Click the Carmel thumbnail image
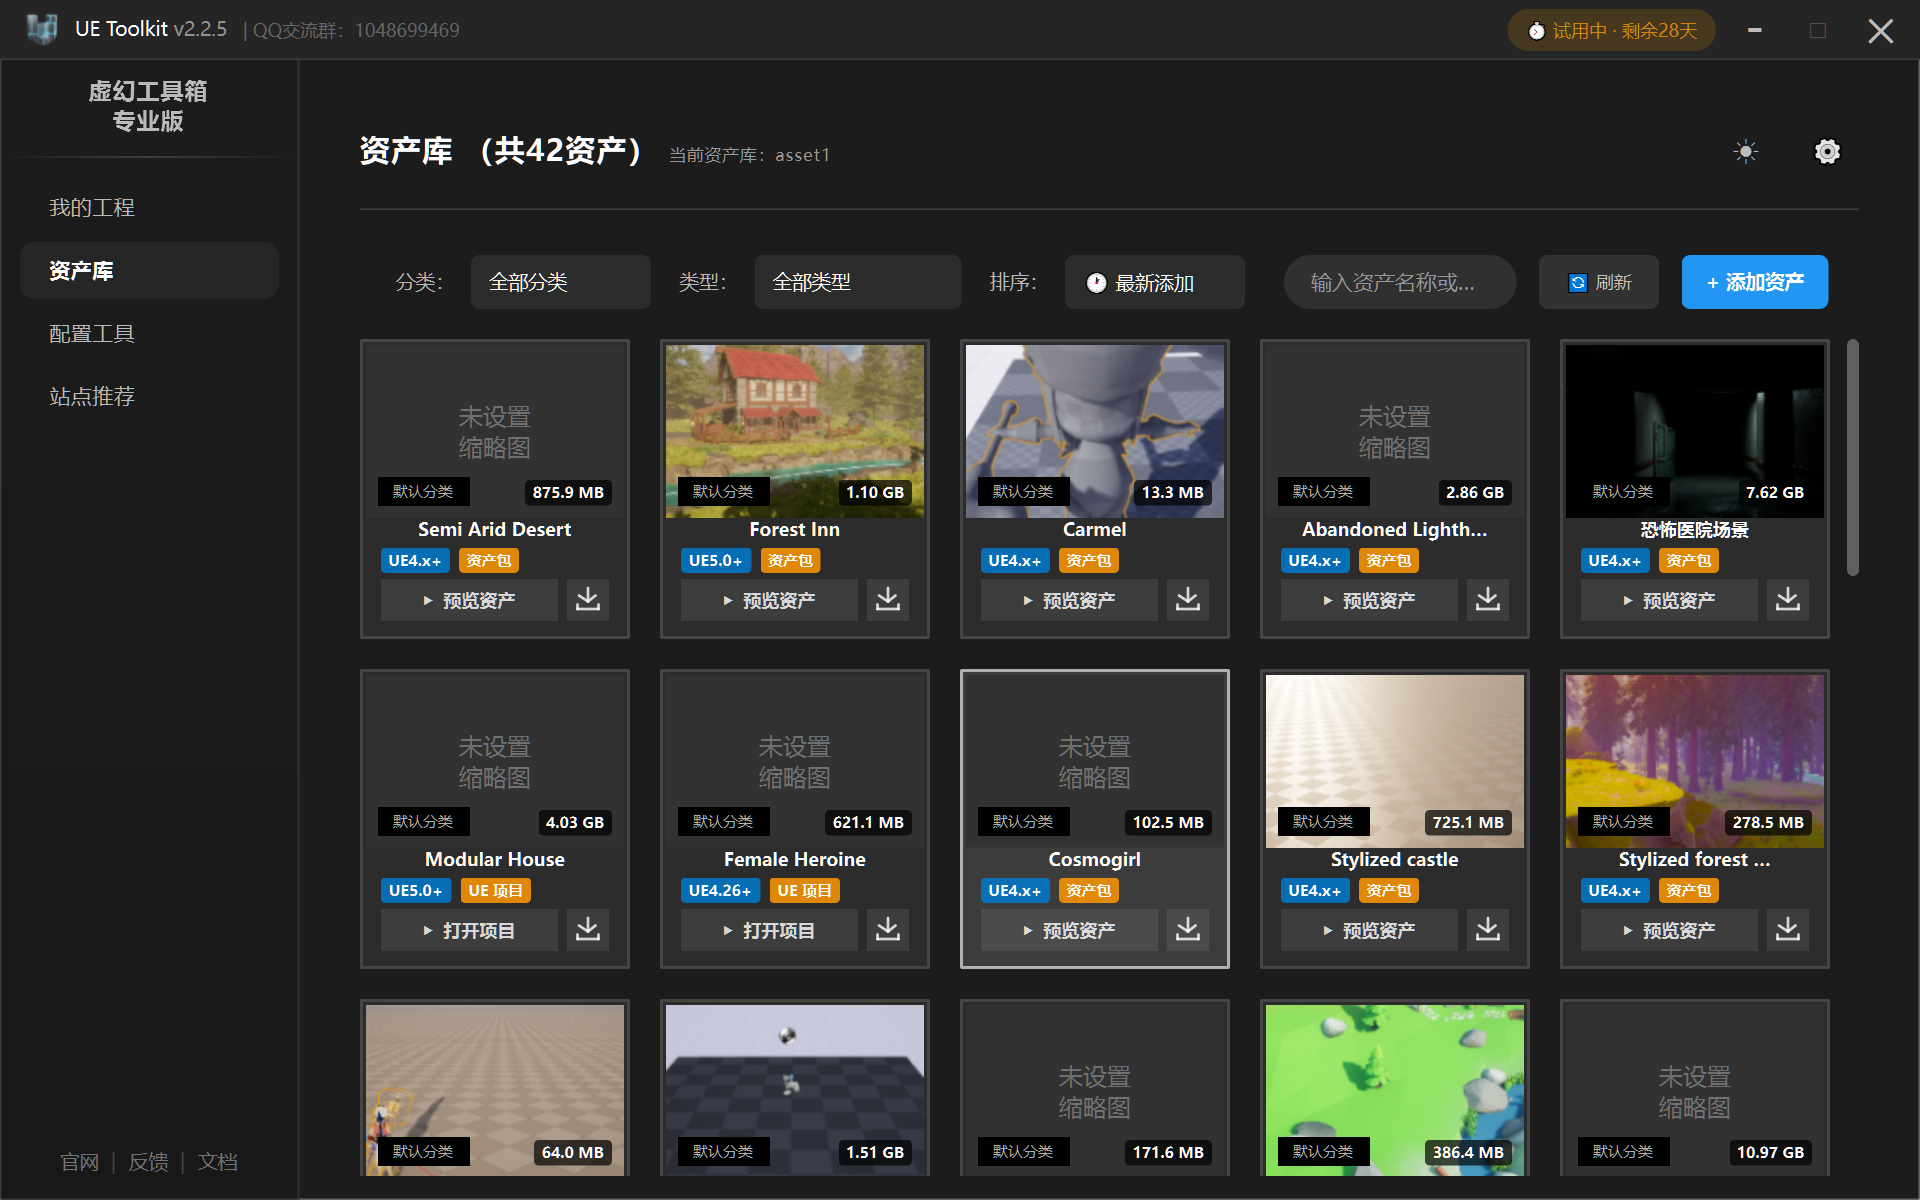This screenshot has height=1200, width=1920. (x=1095, y=431)
